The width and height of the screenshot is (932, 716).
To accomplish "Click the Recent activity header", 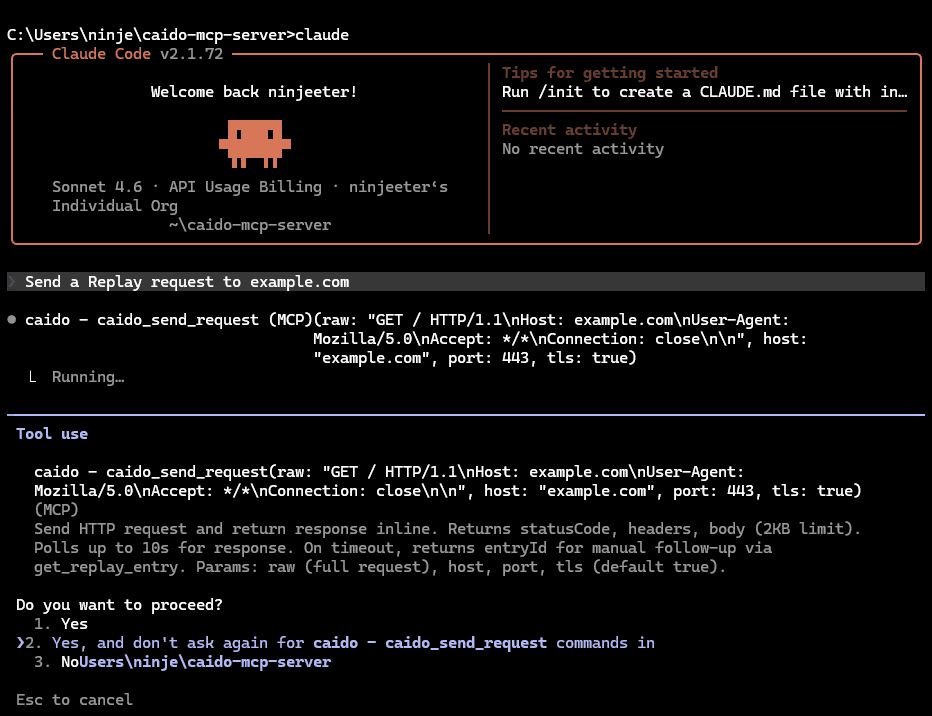I will click(x=568, y=129).
